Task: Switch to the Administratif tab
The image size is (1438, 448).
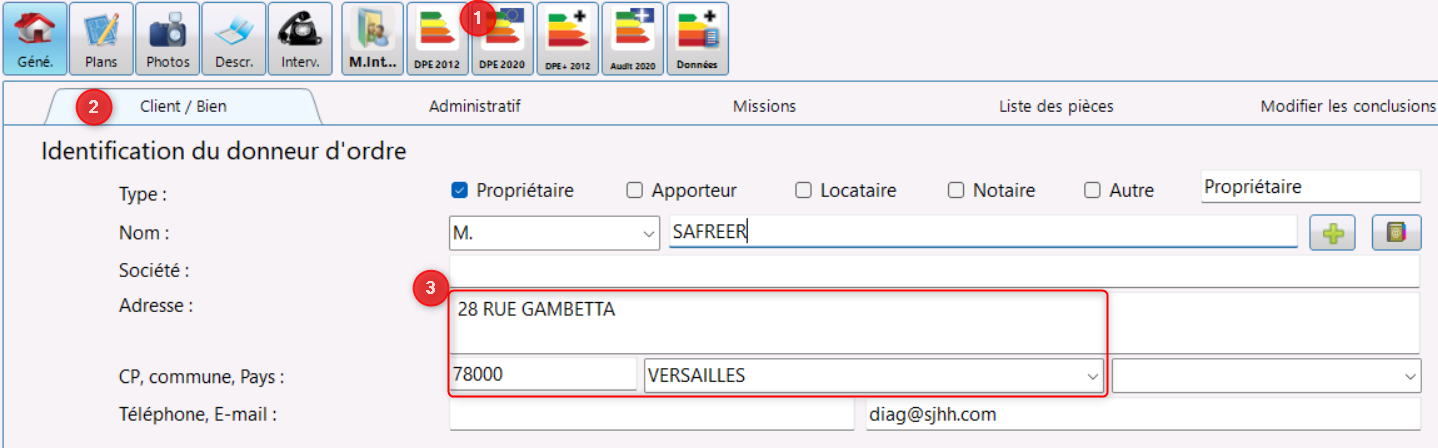Action: 475,106
